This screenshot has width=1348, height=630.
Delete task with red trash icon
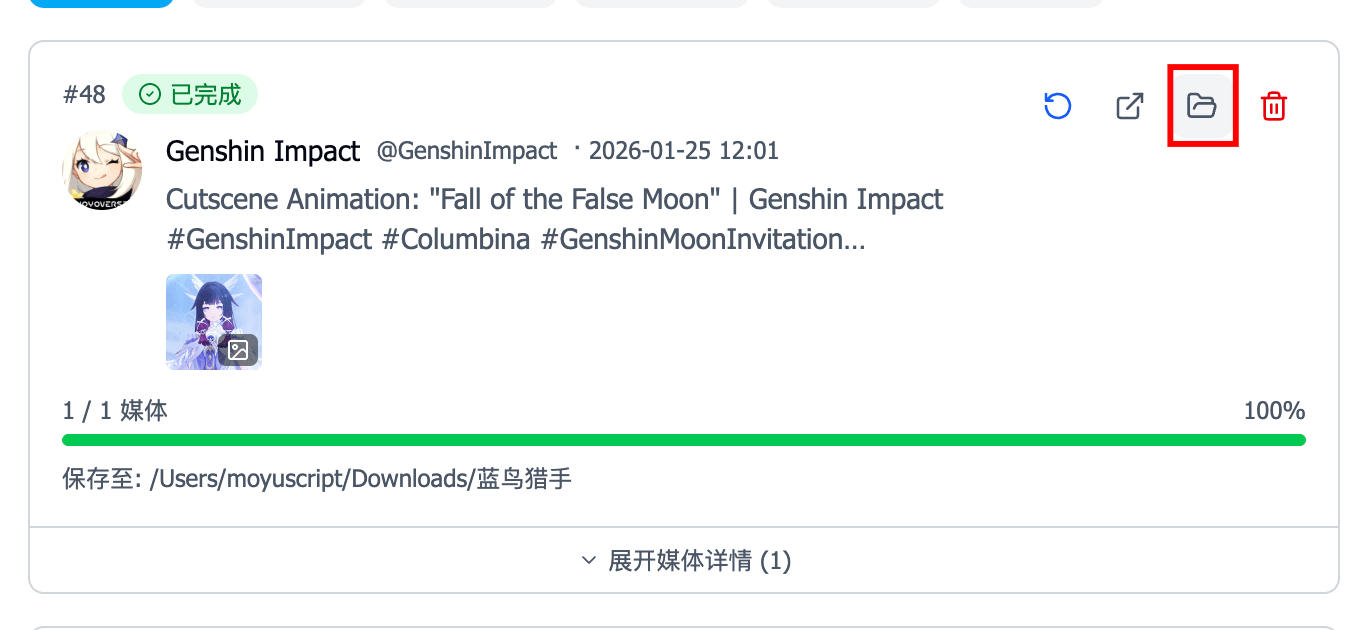[1273, 106]
